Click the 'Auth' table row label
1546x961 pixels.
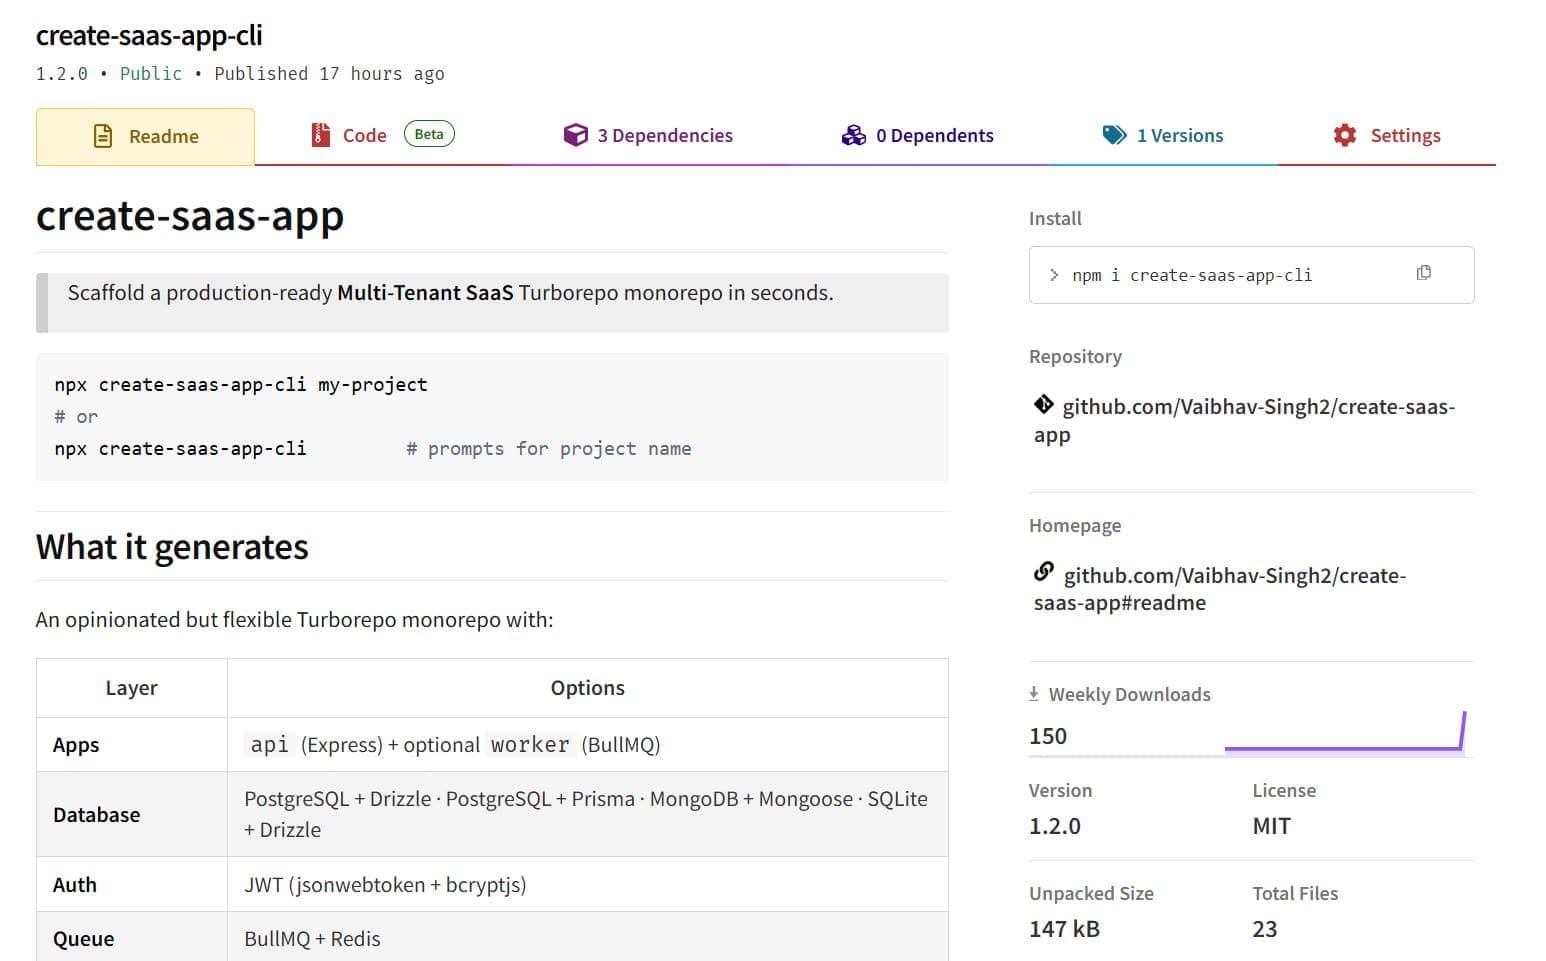click(x=75, y=885)
